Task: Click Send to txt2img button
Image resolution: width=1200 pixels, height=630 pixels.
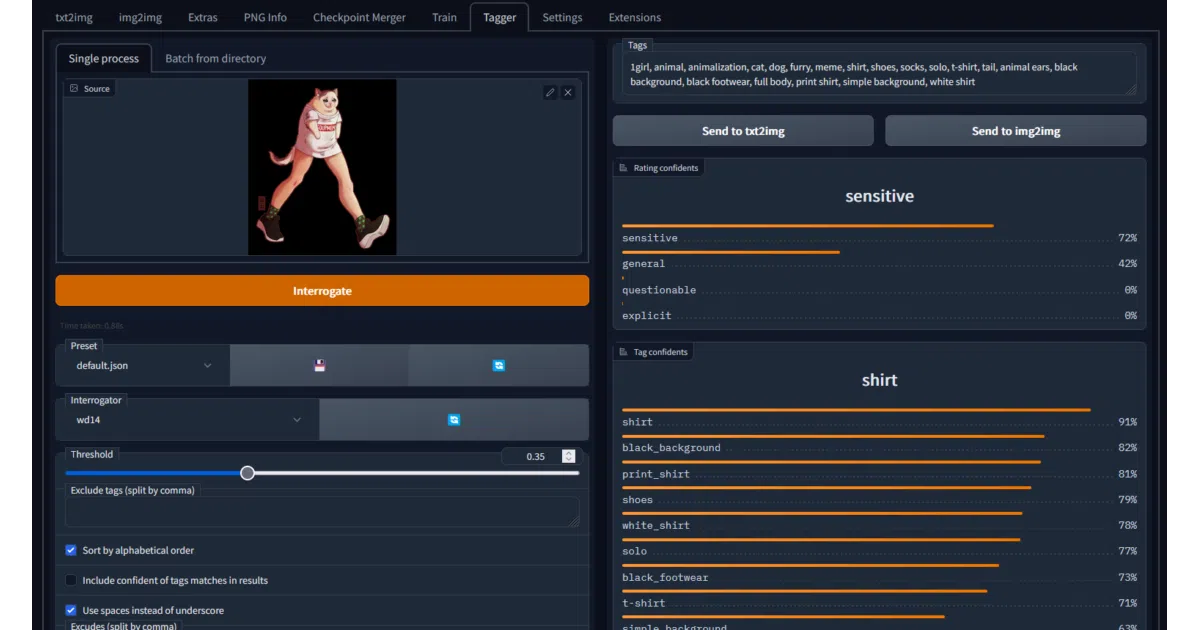Action: click(743, 131)
